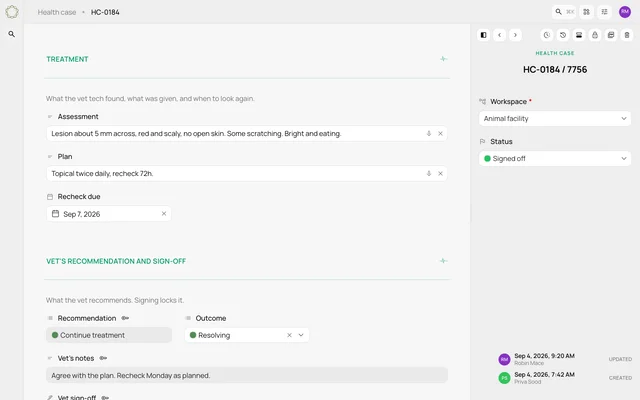Click the app logo in the top-left corner
640x400 pixels.
click(x=12, y=12)
